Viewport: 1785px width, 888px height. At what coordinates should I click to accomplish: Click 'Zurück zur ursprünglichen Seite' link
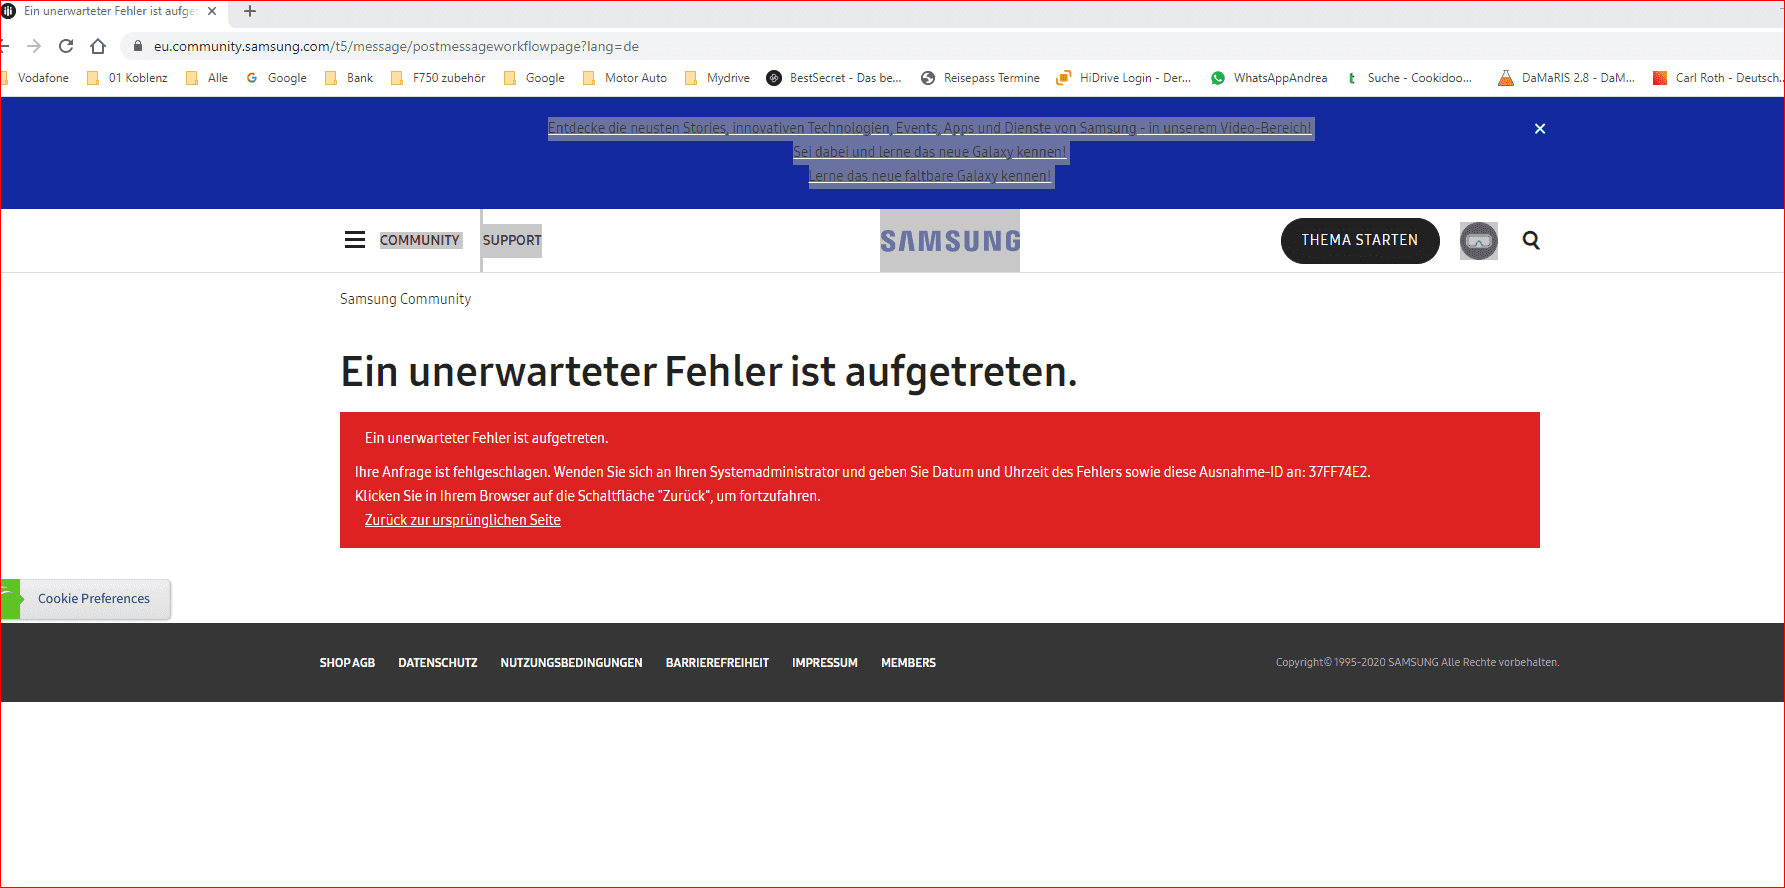tap(463, 520)
